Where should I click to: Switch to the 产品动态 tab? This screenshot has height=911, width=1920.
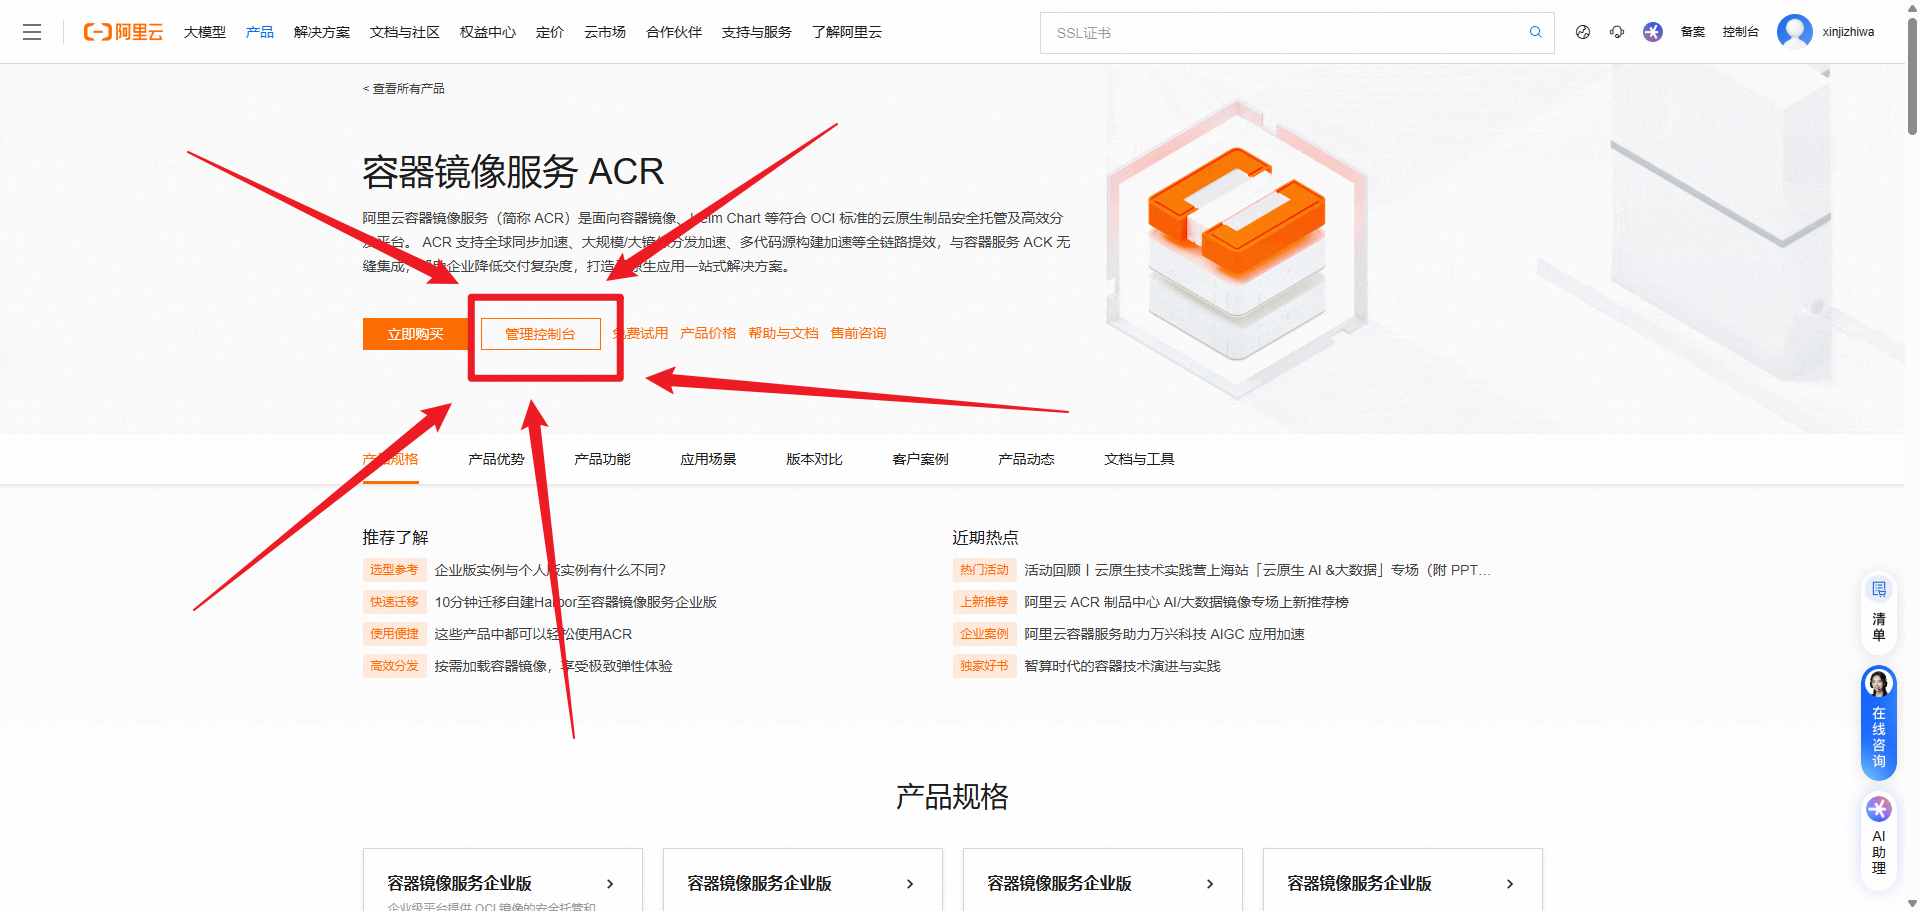(1026, 459)
